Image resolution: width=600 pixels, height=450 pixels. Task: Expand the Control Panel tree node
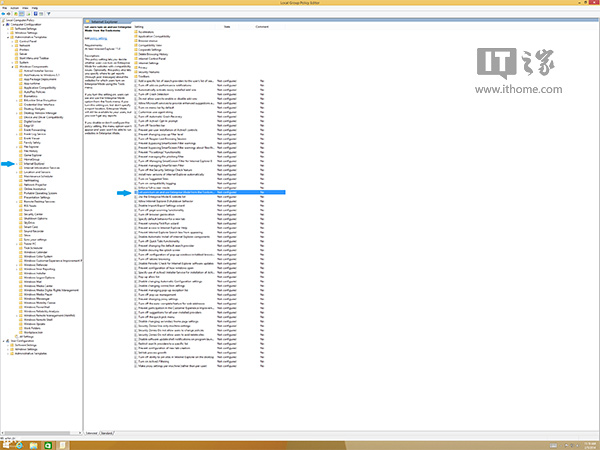click(13, 41)
